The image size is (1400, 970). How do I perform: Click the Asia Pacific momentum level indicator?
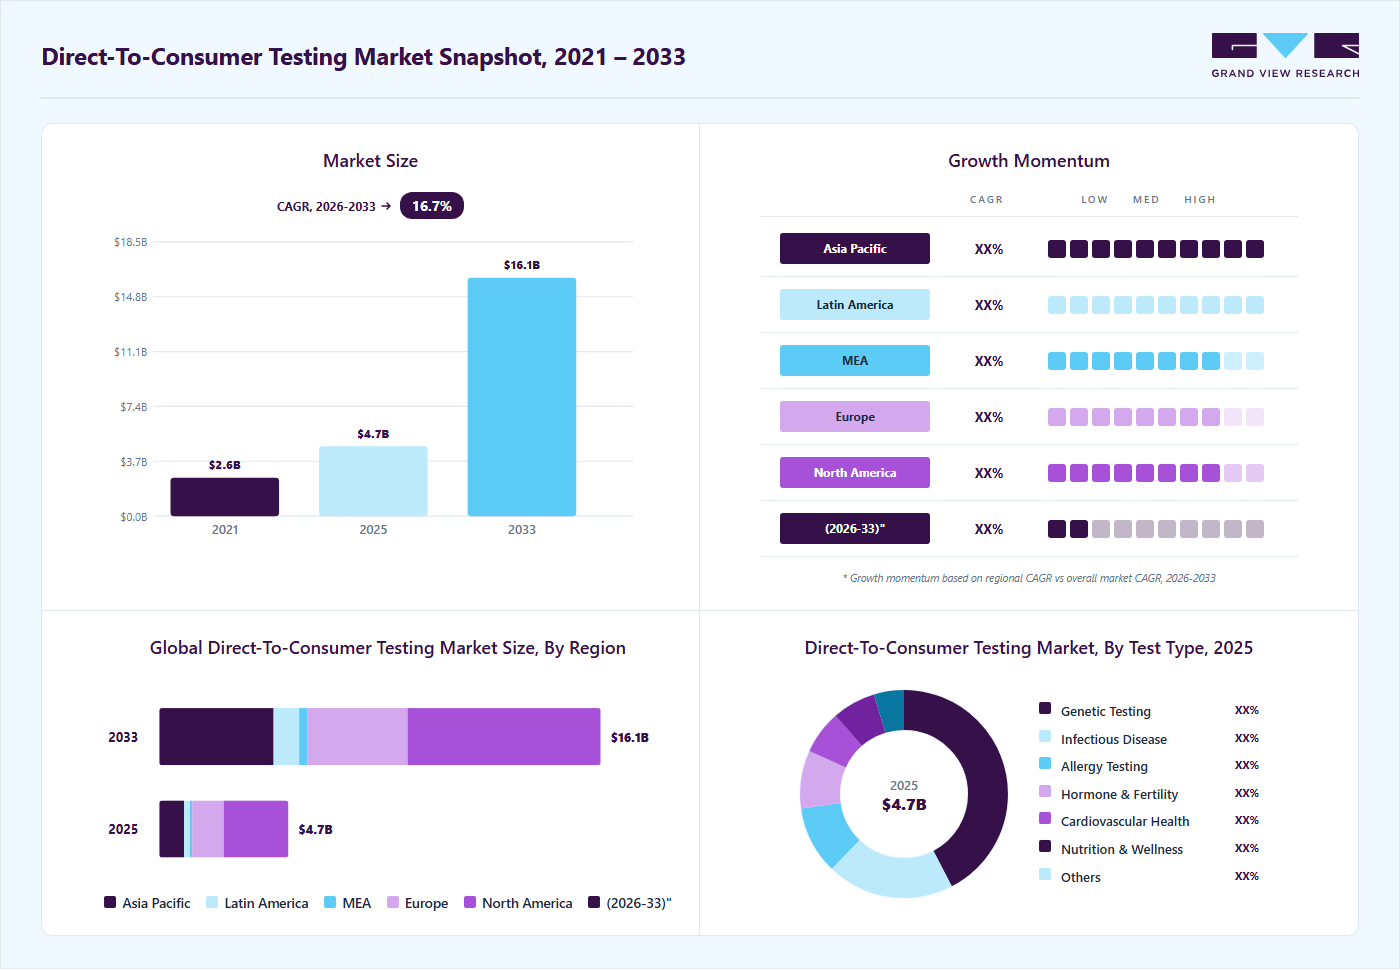coord(1156,249)
